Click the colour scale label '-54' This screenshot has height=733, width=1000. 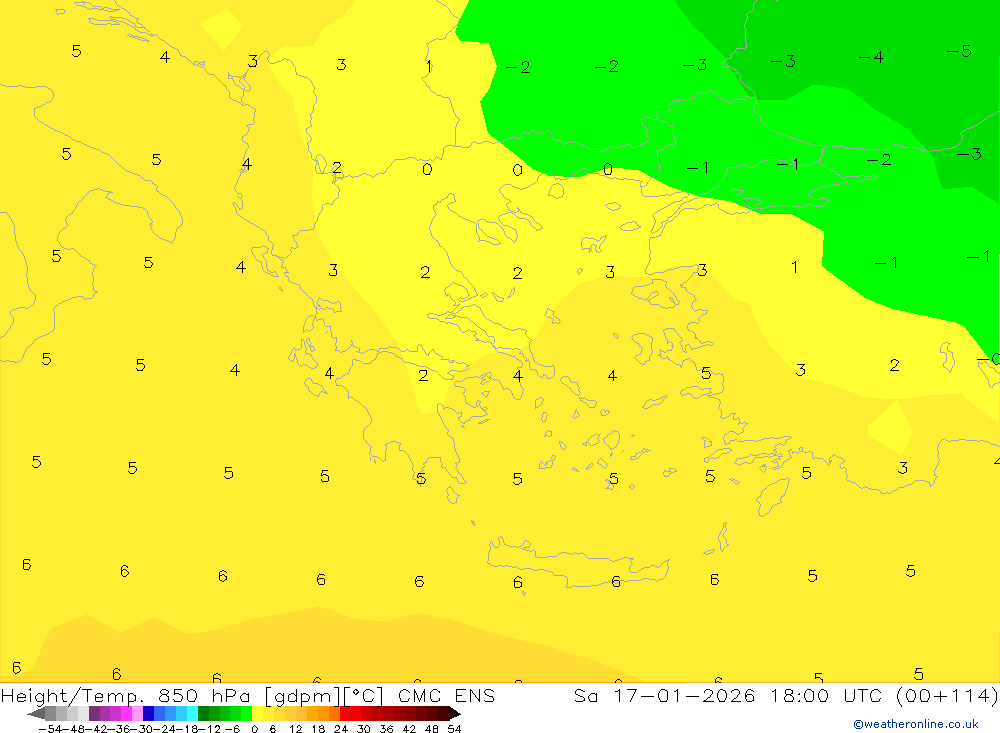(x=50, y=729)
